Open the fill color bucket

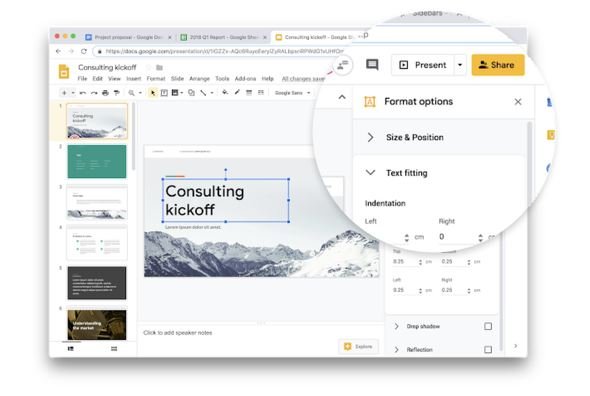[225, 92]
